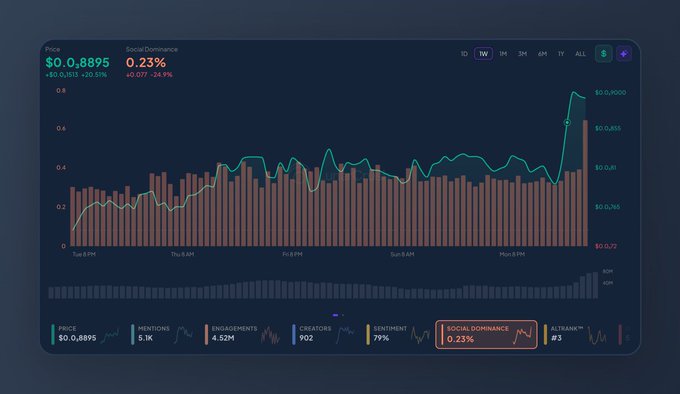The image size is (680, 394).
Task: Click the Engagements sparkline mini chart
Action: pyautogui.click(x=270, y=335)
